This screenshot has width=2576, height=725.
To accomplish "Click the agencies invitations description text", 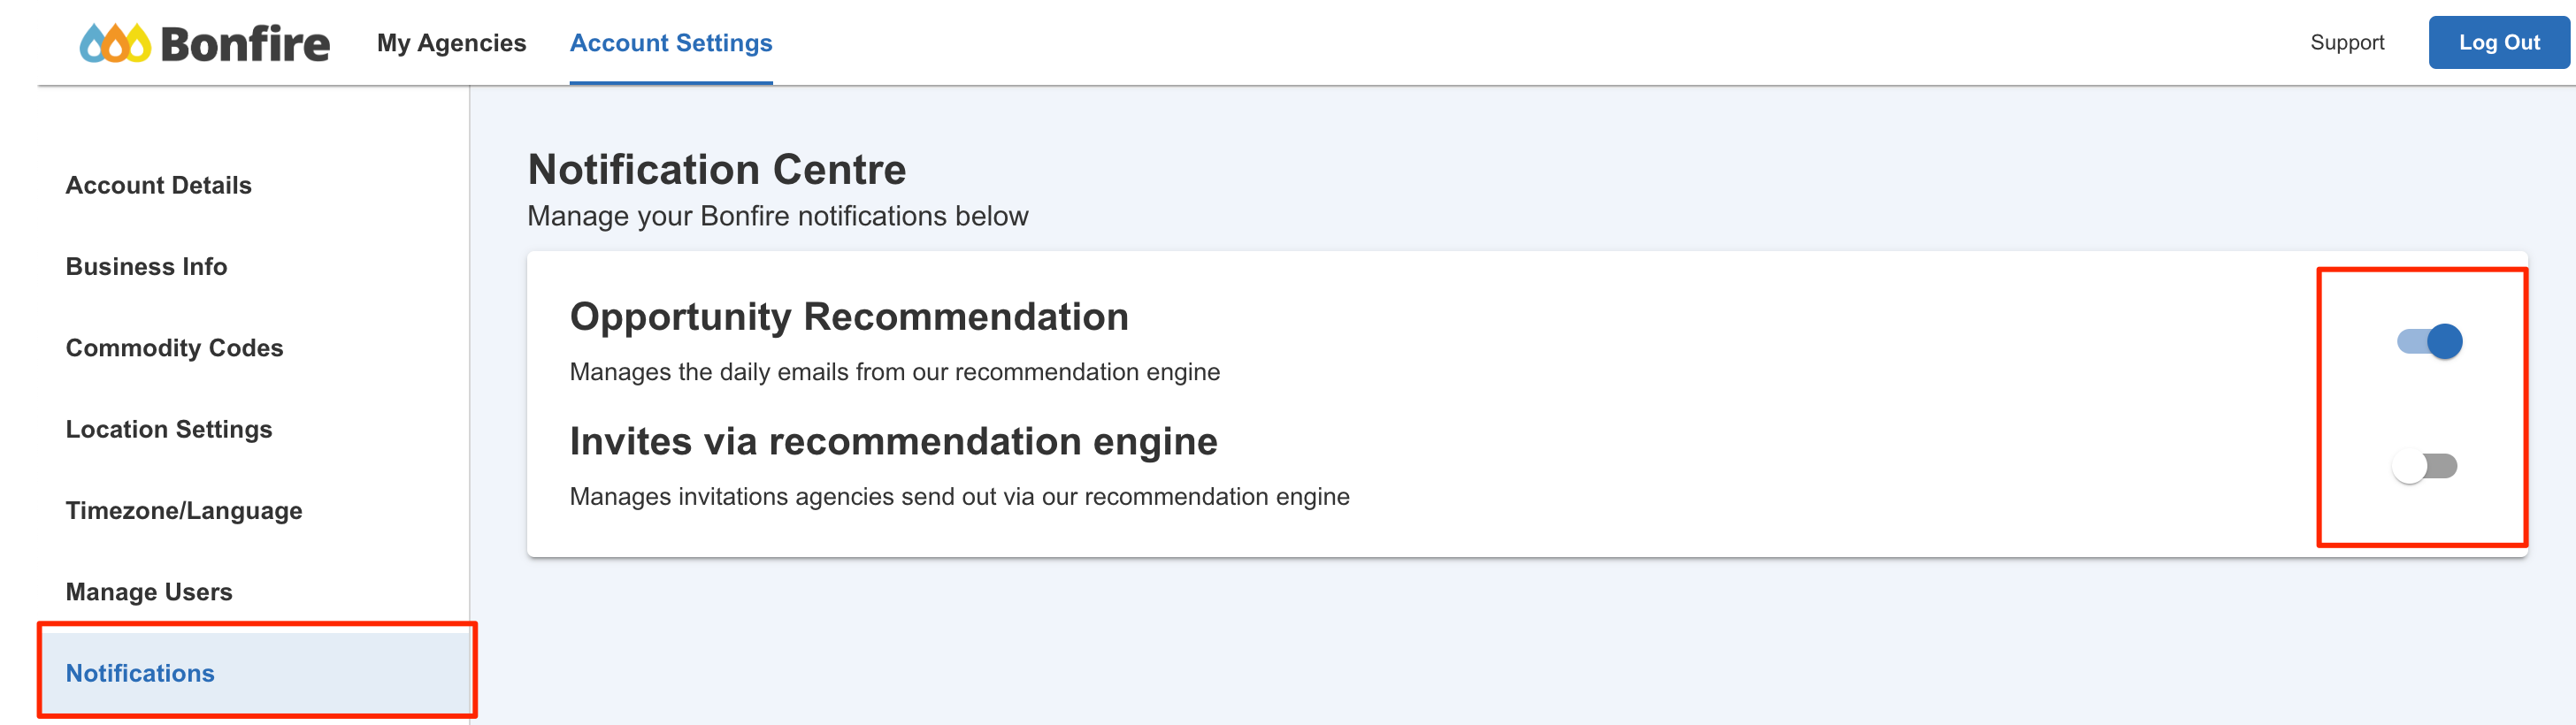I will click(959, 497).
